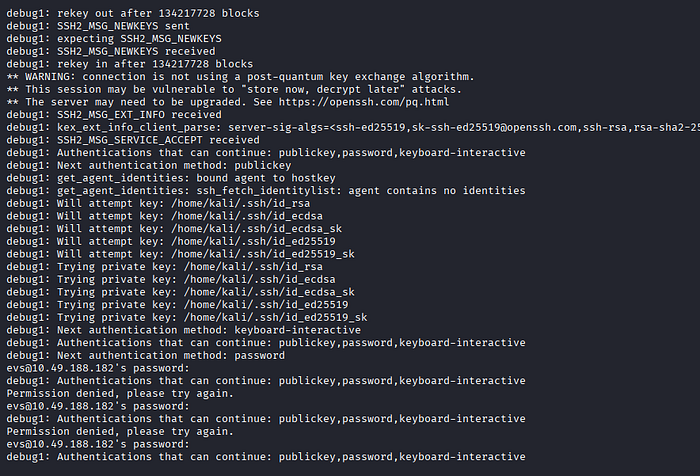Click the 'expecting SSH2_MSG_NEWKEYS' line

click(x=114, y=39)
